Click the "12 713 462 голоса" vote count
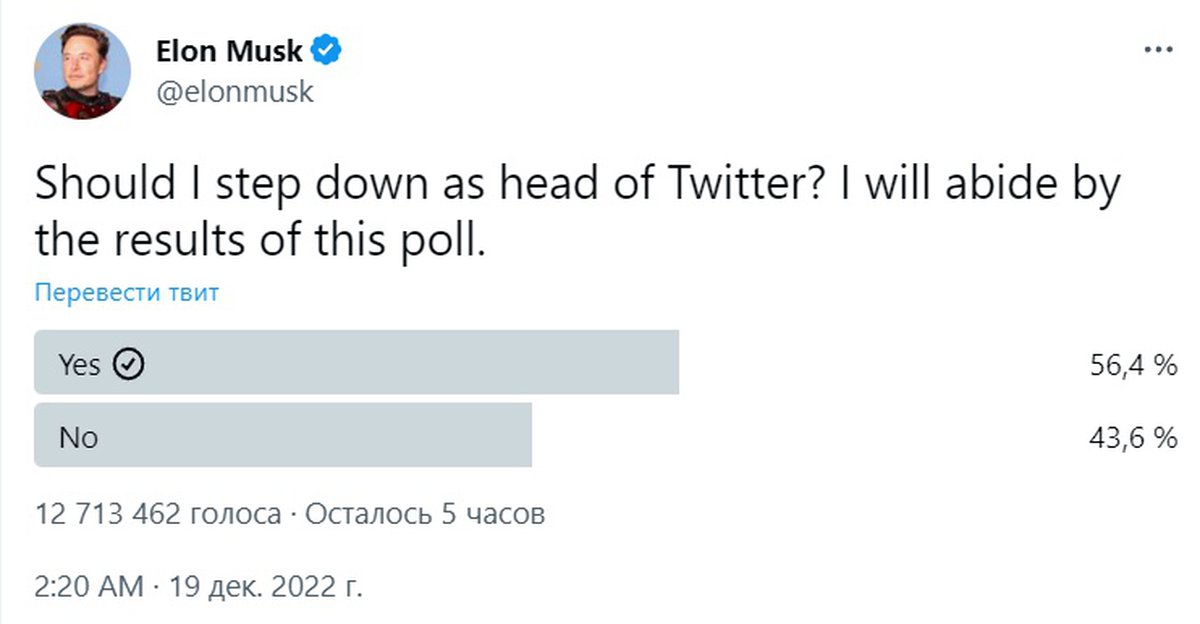 tap(158, 515)
